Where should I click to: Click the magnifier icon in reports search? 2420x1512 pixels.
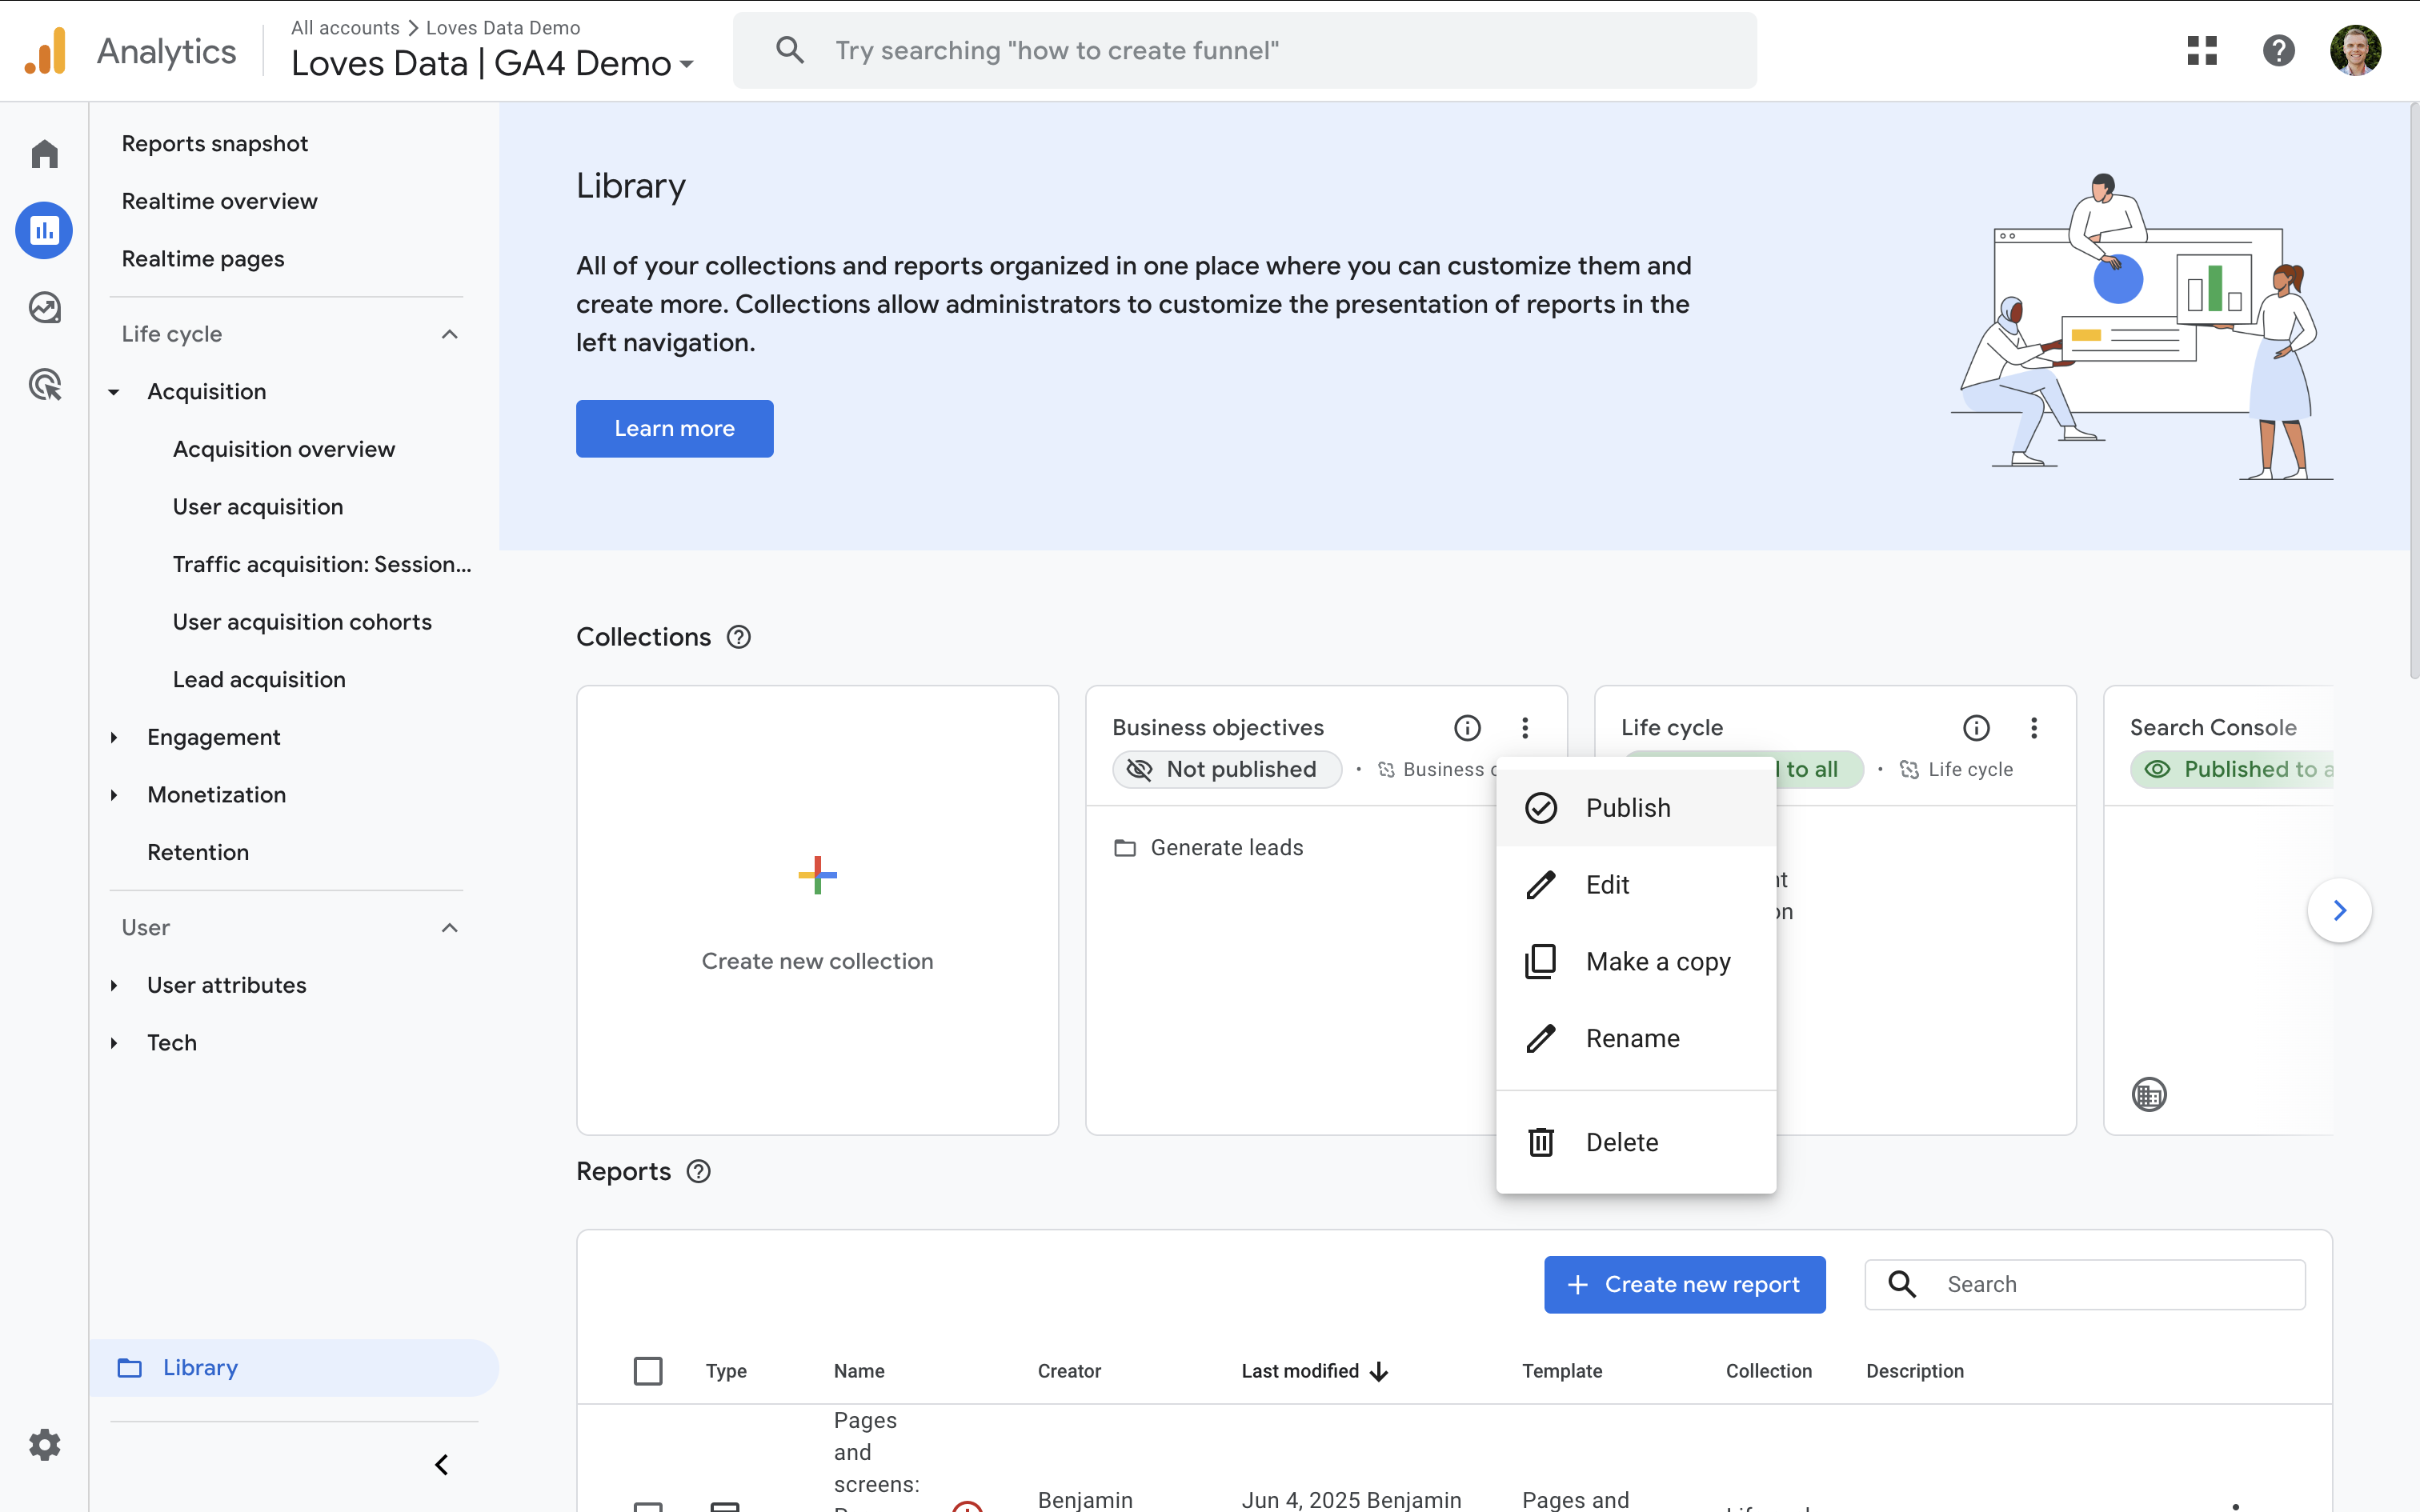click(x=1902, y=1284)
